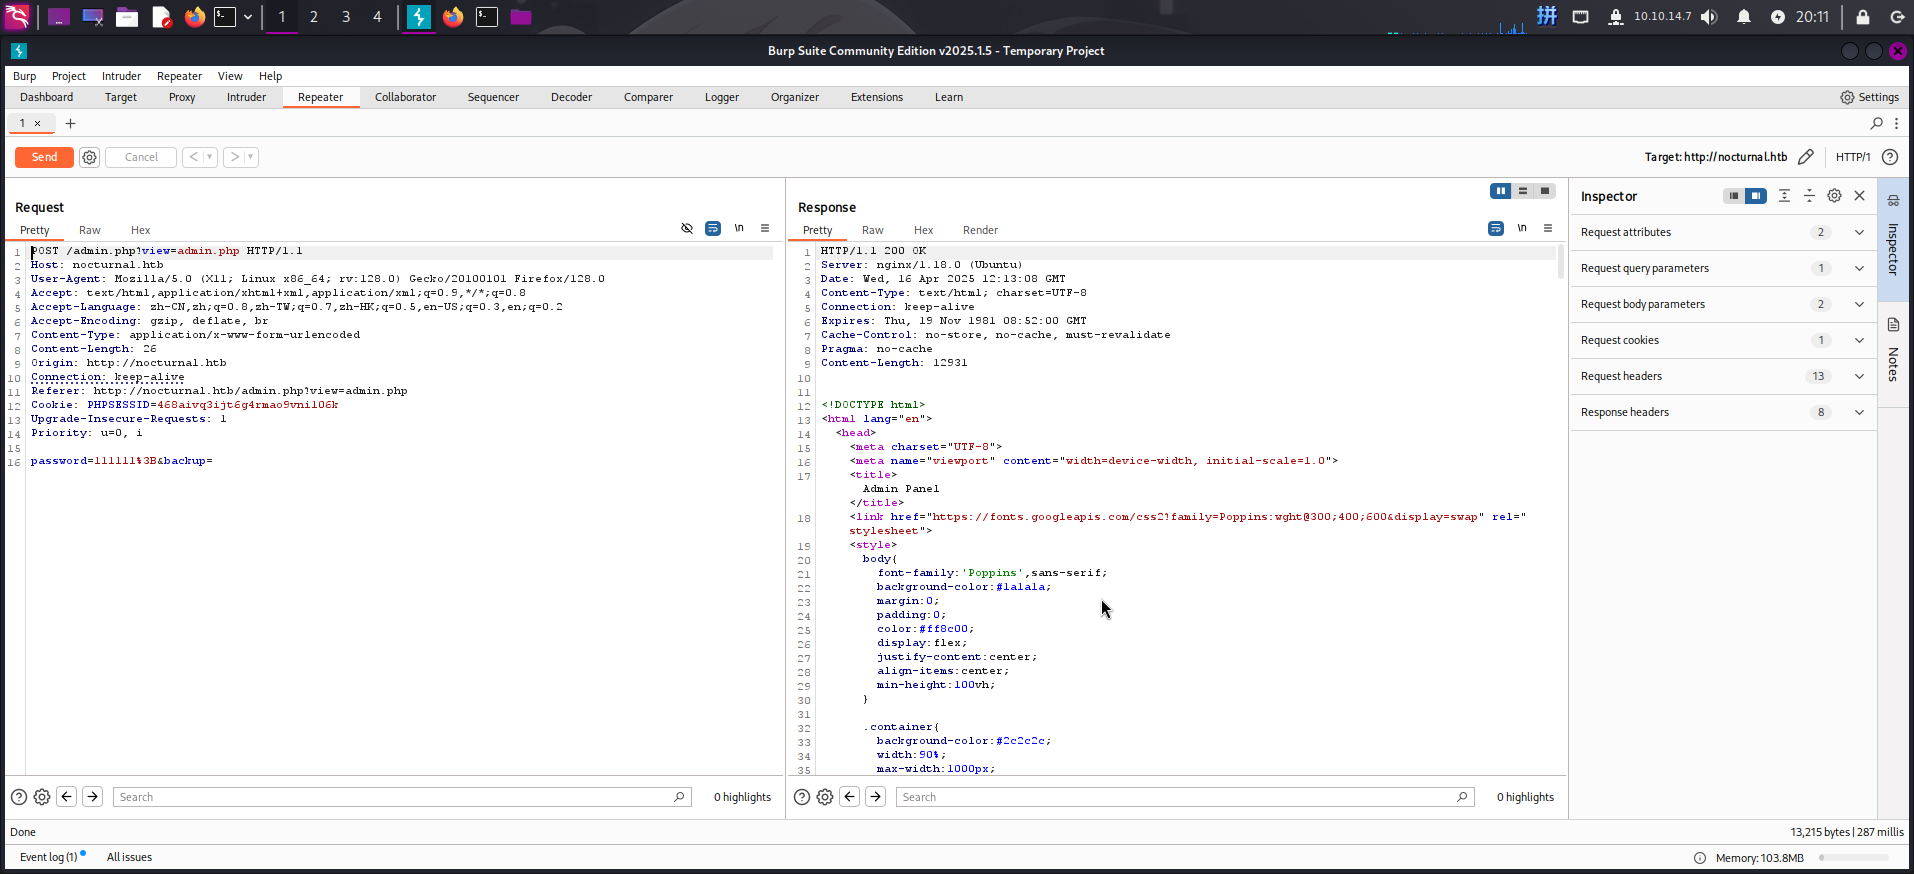
Task: Click the memory usage progress bar
Action: (1854, 858)
